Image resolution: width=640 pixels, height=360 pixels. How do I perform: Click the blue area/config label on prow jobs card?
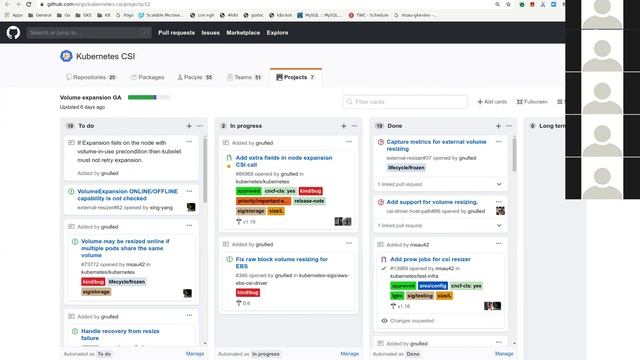[433, 286]
